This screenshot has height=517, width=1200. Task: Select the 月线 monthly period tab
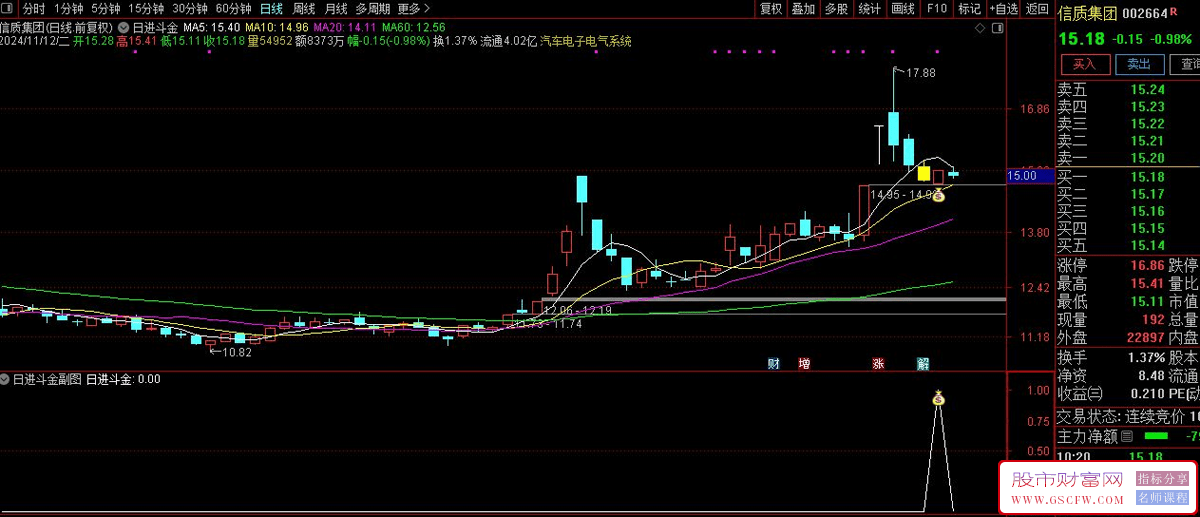pyautogui.click(x=335, y=9)
